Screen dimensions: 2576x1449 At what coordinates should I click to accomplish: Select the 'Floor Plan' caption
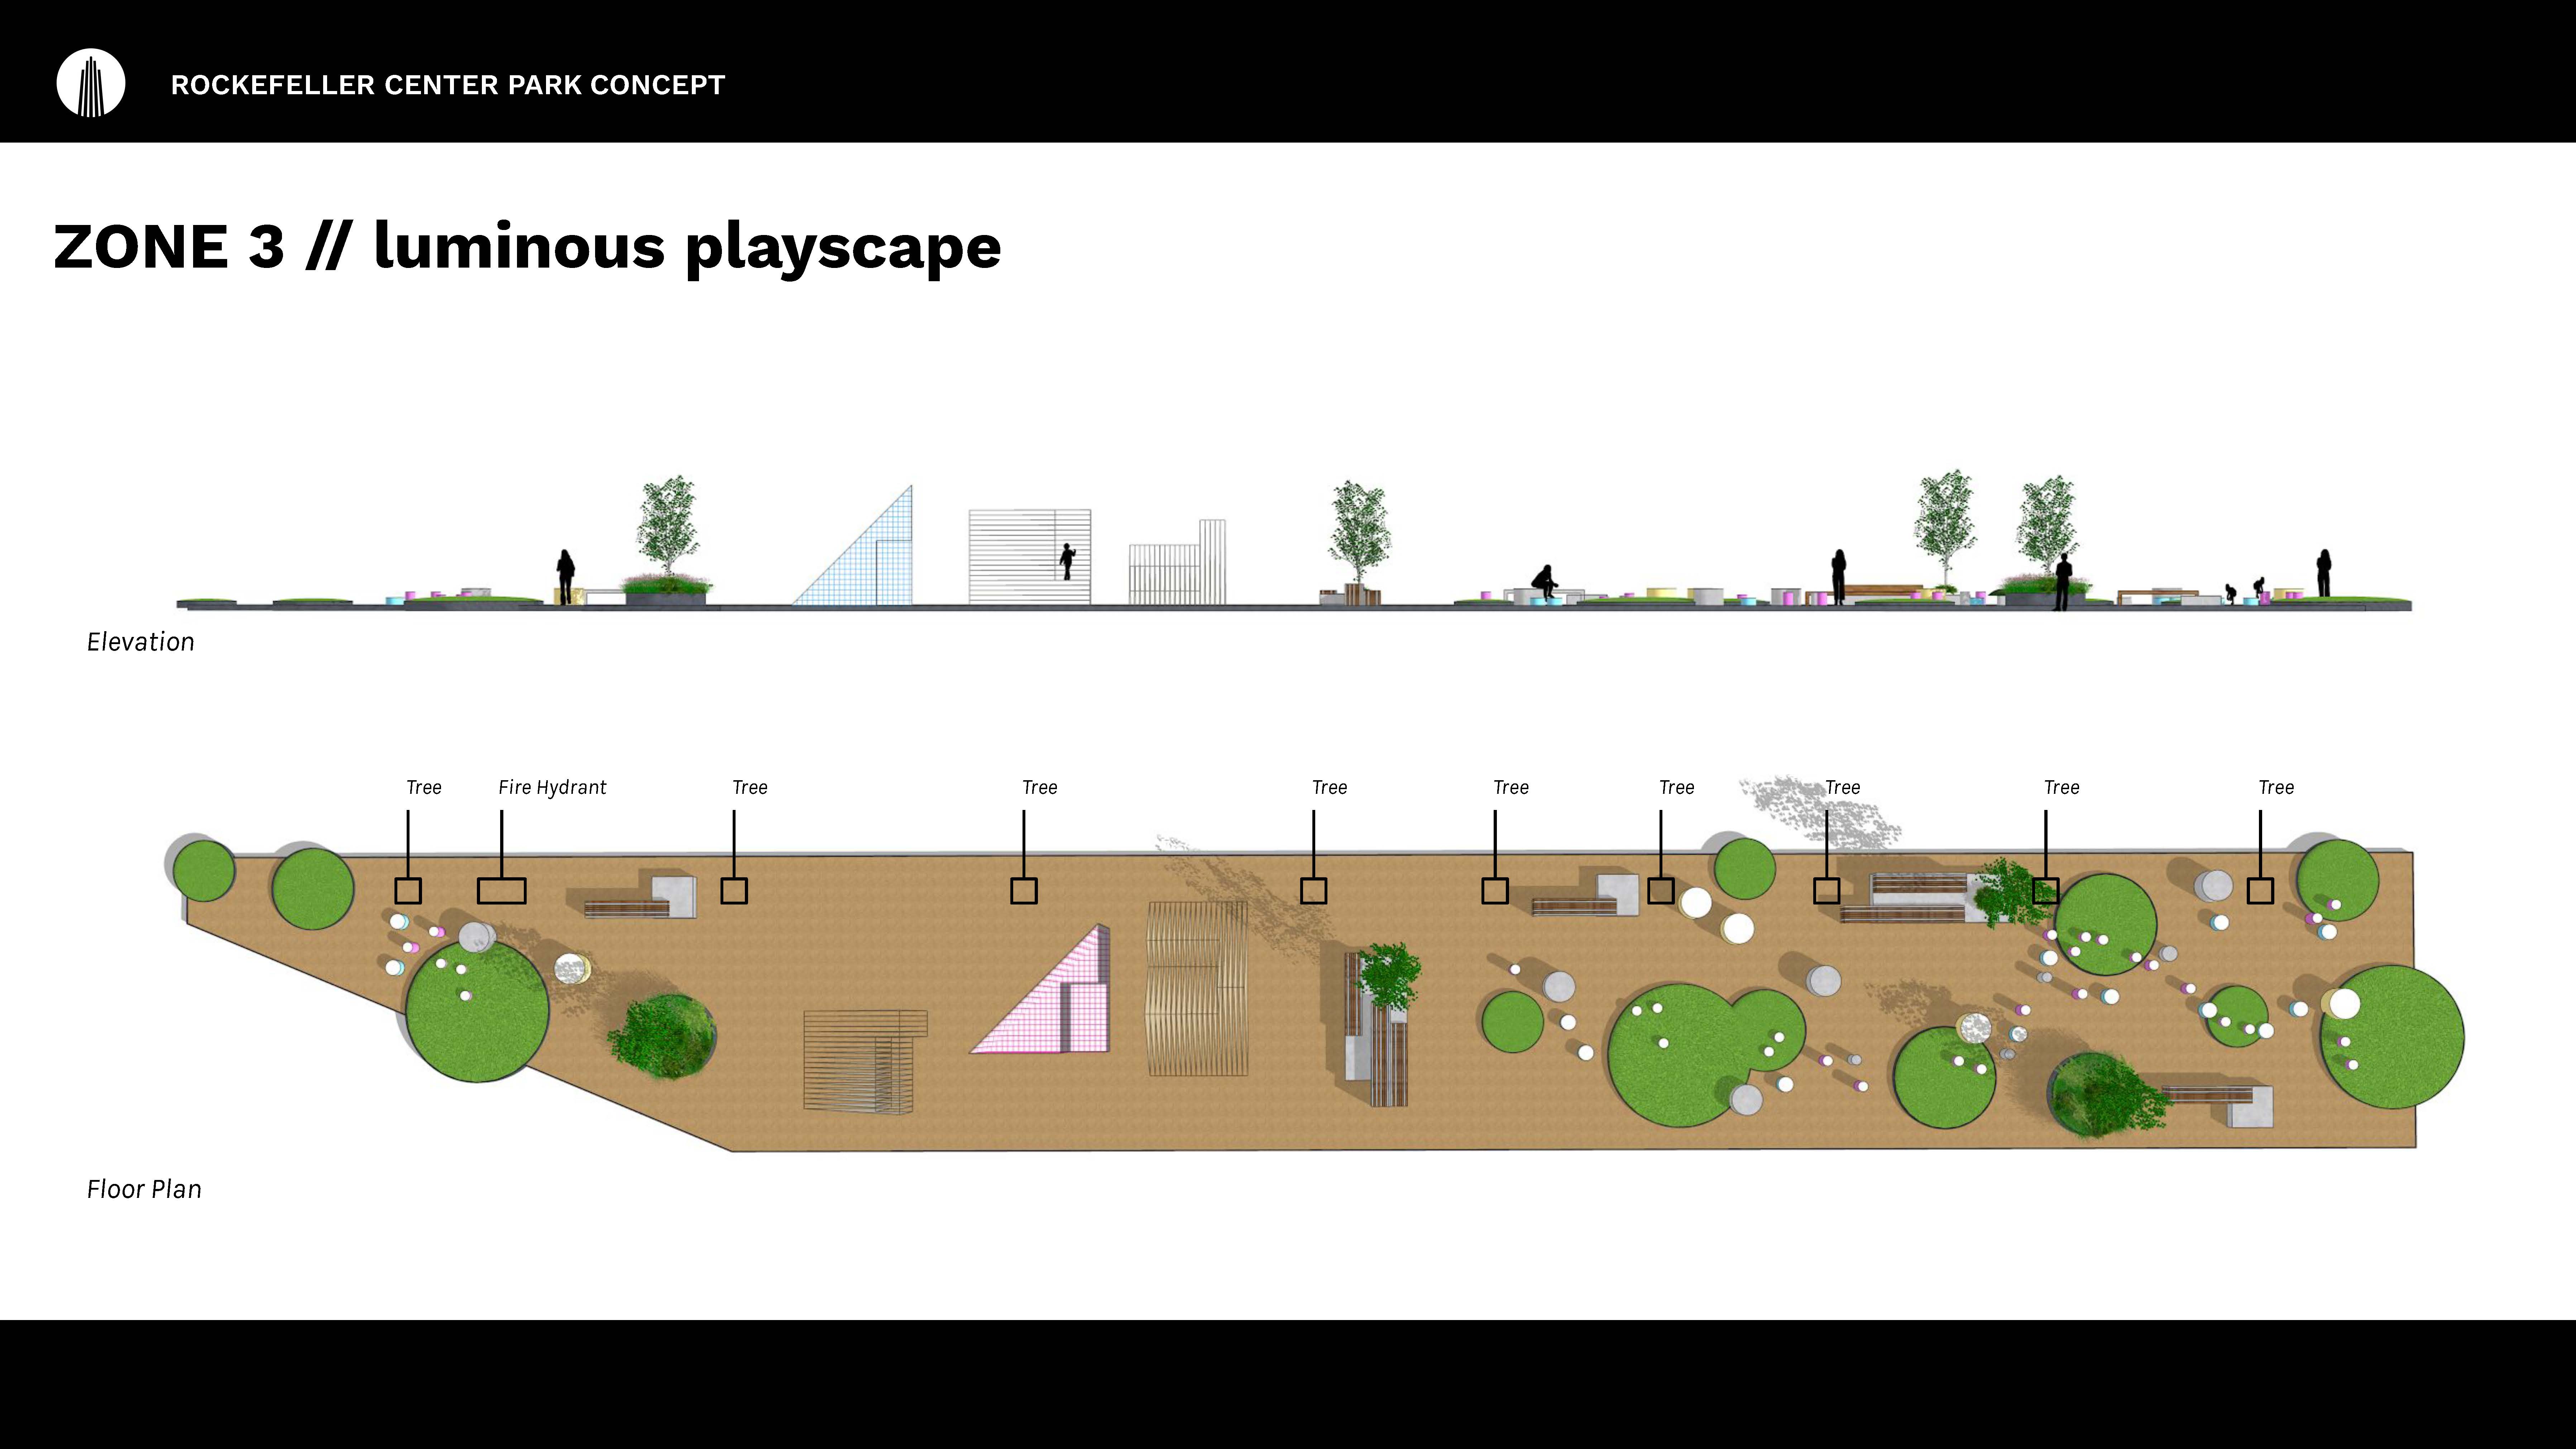pos(144,1189)
